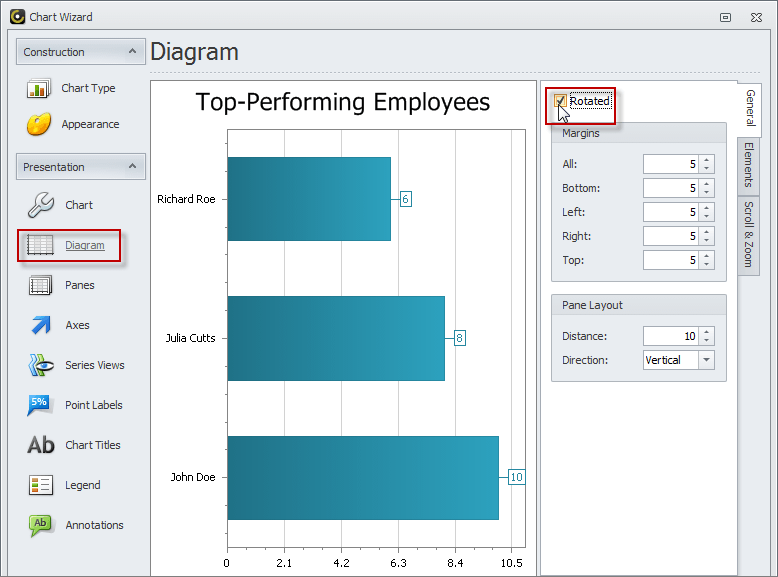This screenshot has width=778, height=577.
Task: Increase the Distance value with up arrow
Action: (707, 332)
